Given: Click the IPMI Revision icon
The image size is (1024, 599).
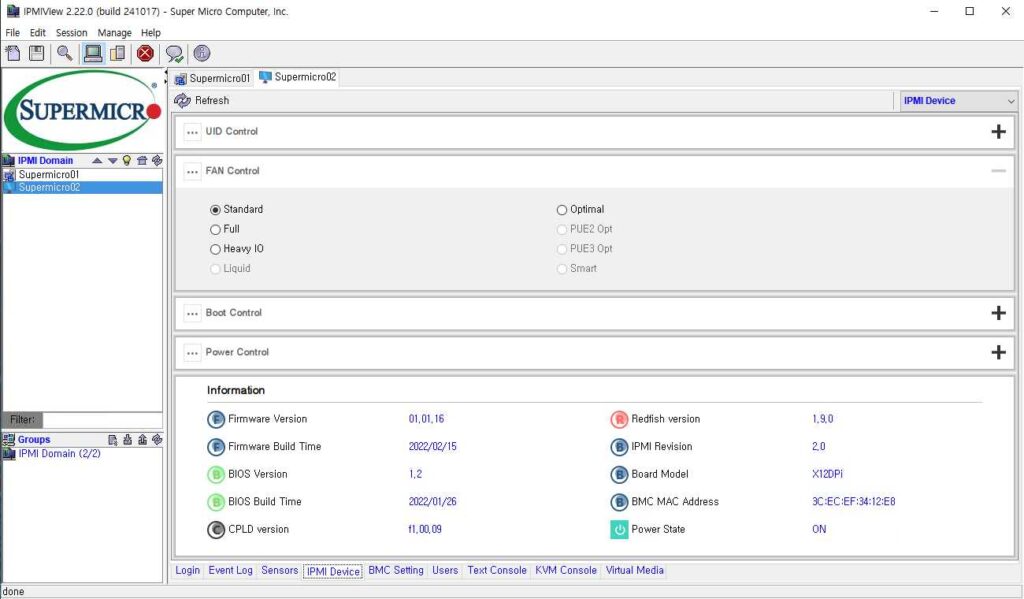Looking at the screenshot, I should pyautogui.click(x=619, y=447).
